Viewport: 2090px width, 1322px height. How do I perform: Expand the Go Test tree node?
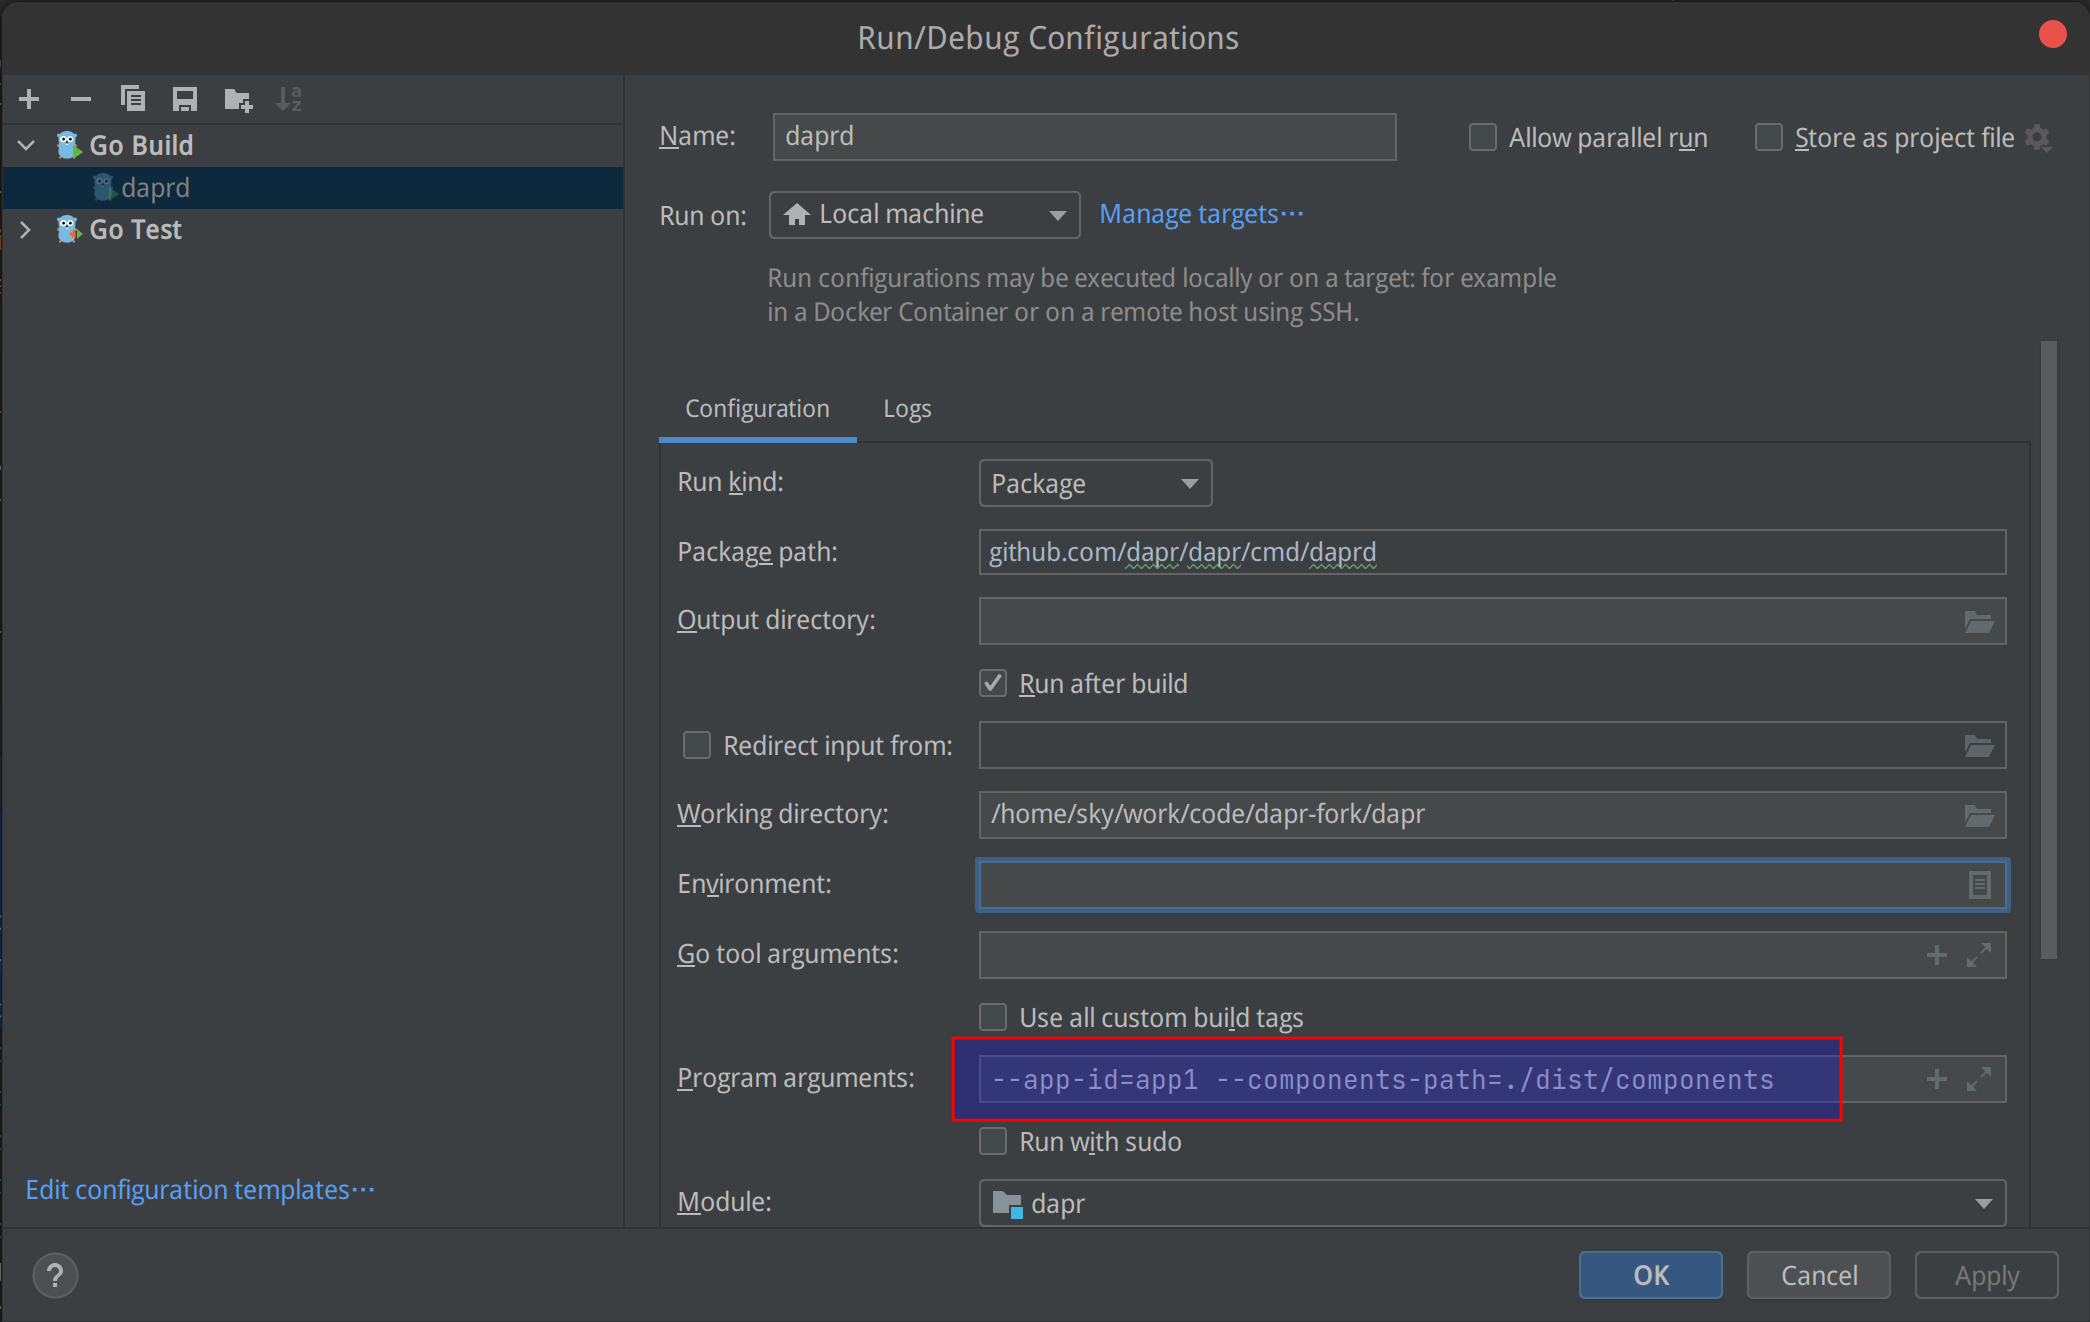pos(26,230)
